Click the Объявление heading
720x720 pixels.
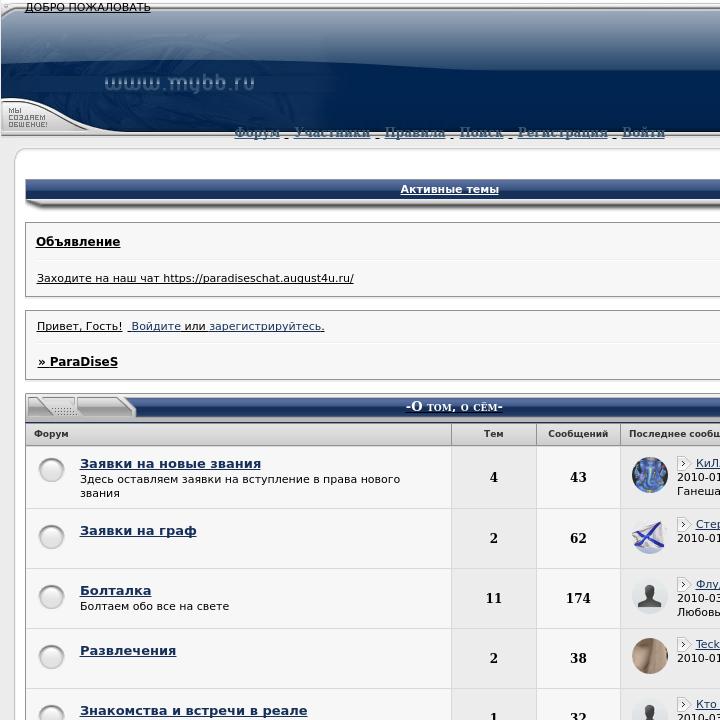coord(78,242)
